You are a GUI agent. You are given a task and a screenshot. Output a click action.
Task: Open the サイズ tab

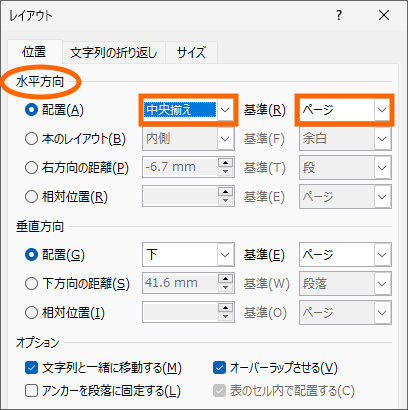pos(191,53)
